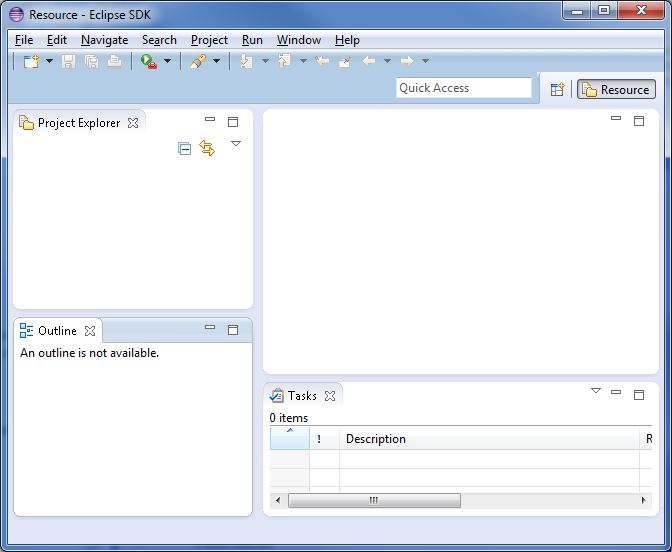This screenshot has height=552, width=672.
Task: Close the Tasks view
Action: (x=330, y=396)
